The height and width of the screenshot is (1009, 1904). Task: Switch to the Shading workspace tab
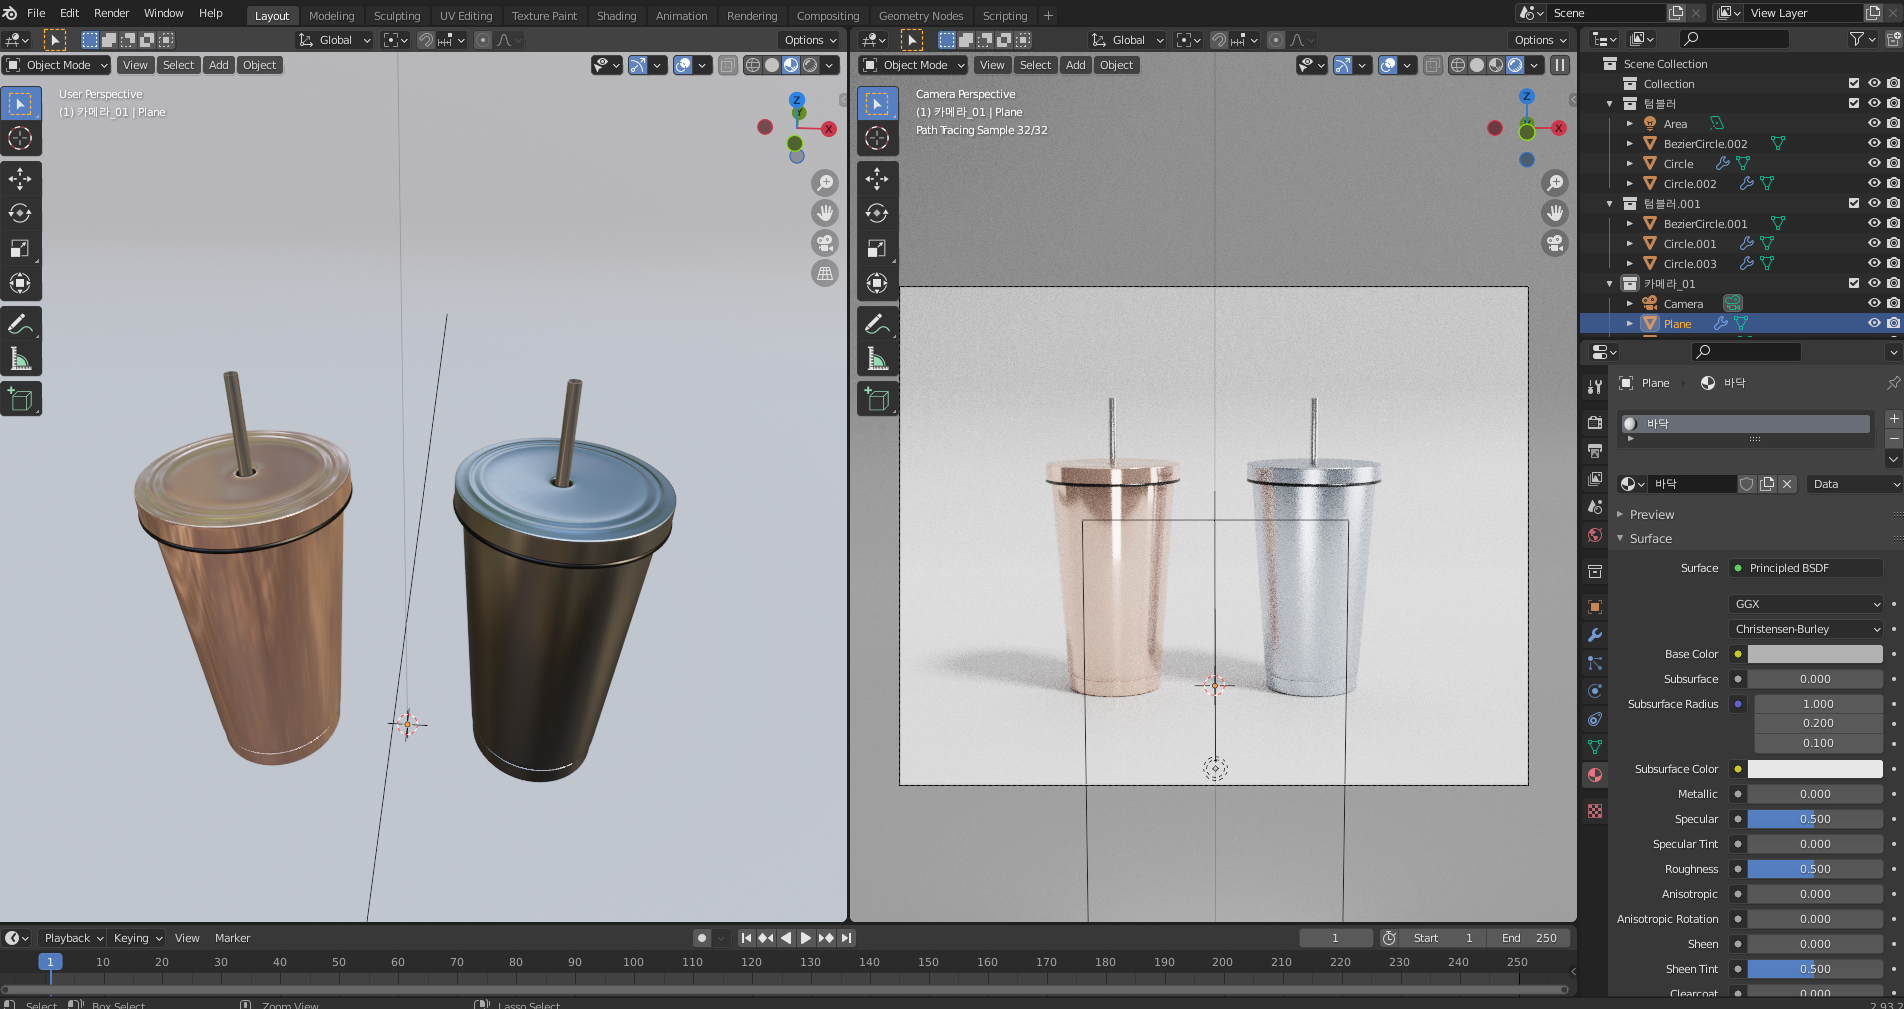coord(616,16)
